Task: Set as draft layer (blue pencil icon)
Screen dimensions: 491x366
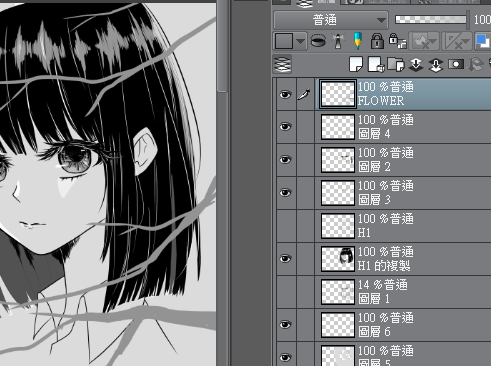Action: (357, 41)
